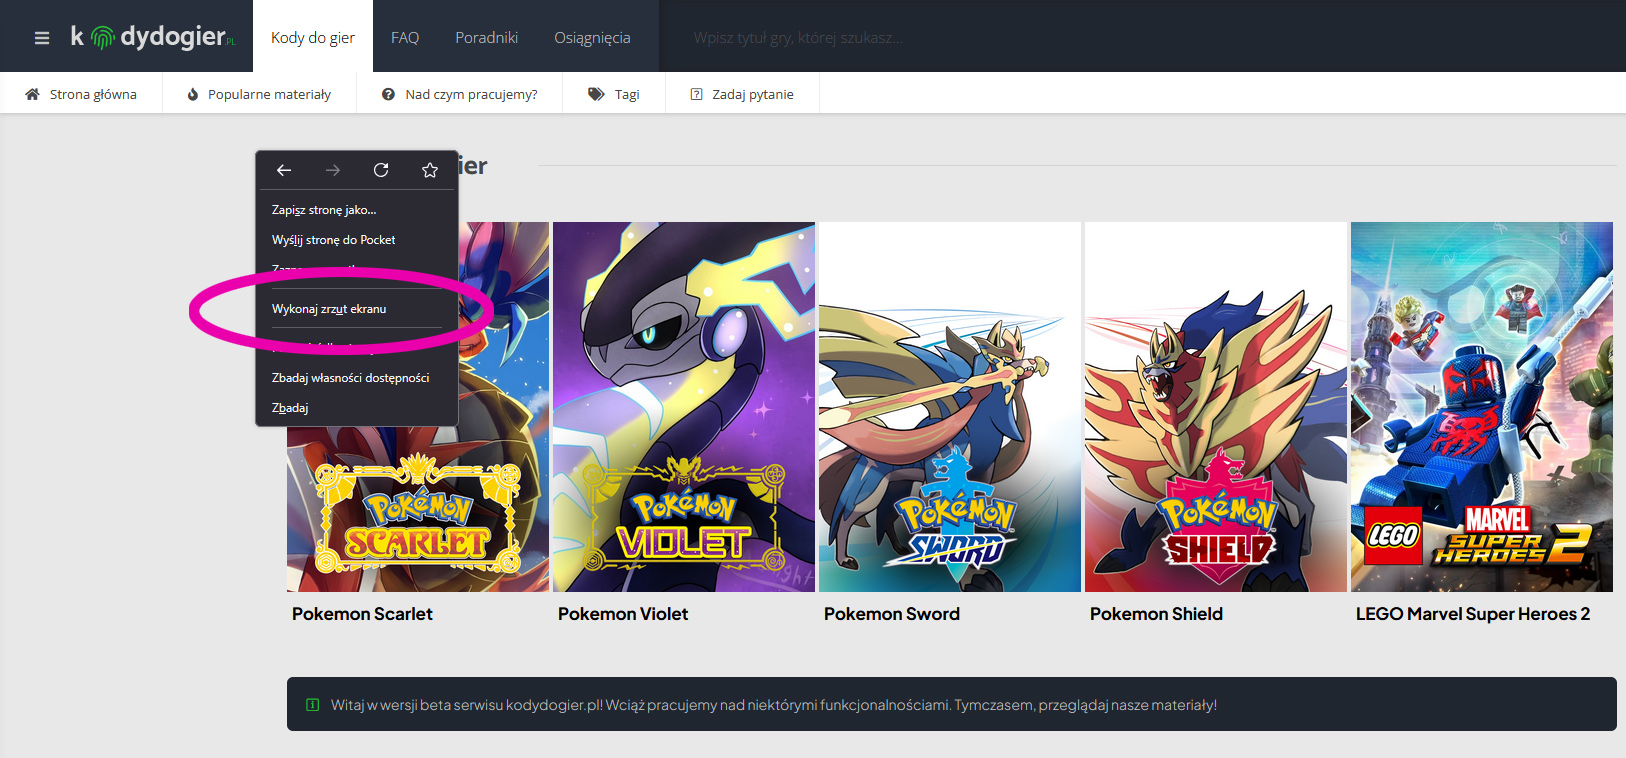Choose Wykonaj zrzut ekranu menu entry
Image resolution: width=1626 pixels, height=758 pixels.
(x=329, y=309)
